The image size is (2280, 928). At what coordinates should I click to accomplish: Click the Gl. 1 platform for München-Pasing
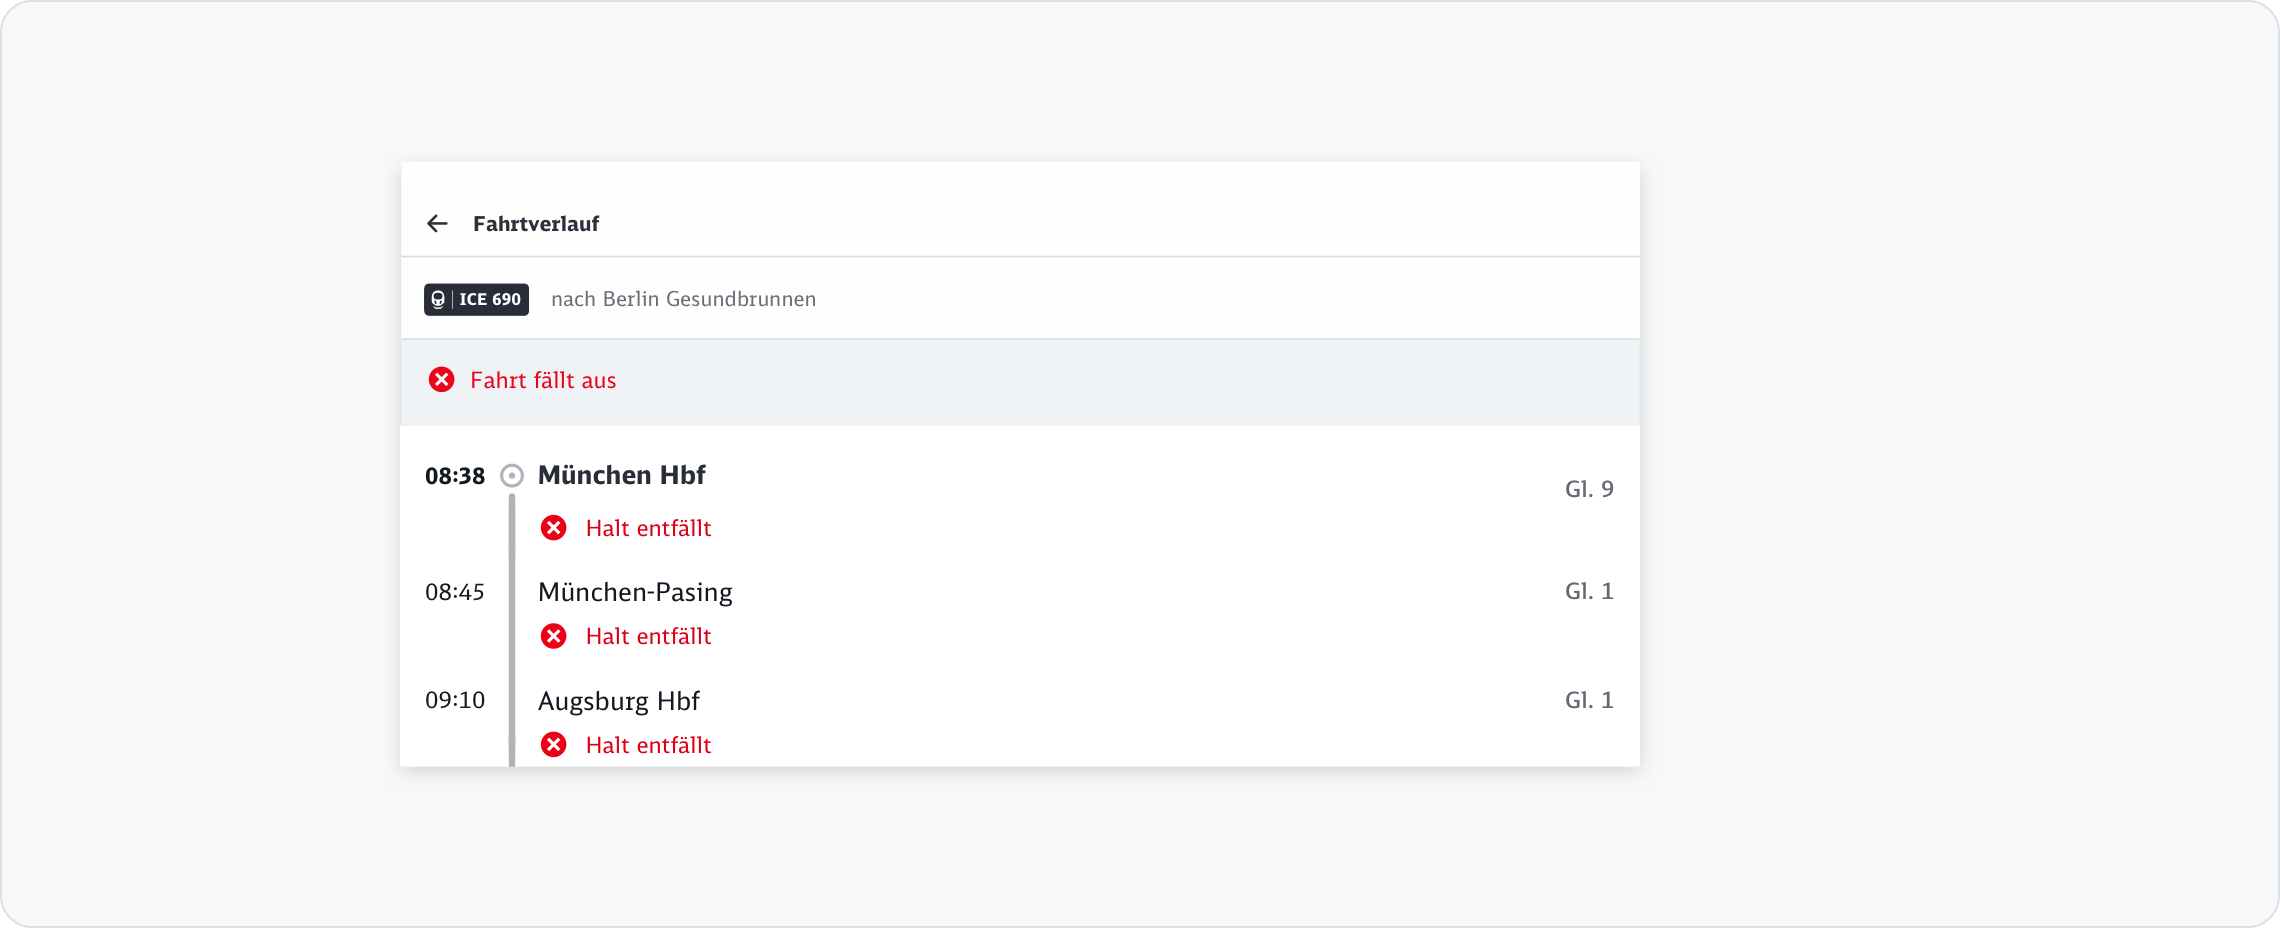click(x=1589, y=591)
